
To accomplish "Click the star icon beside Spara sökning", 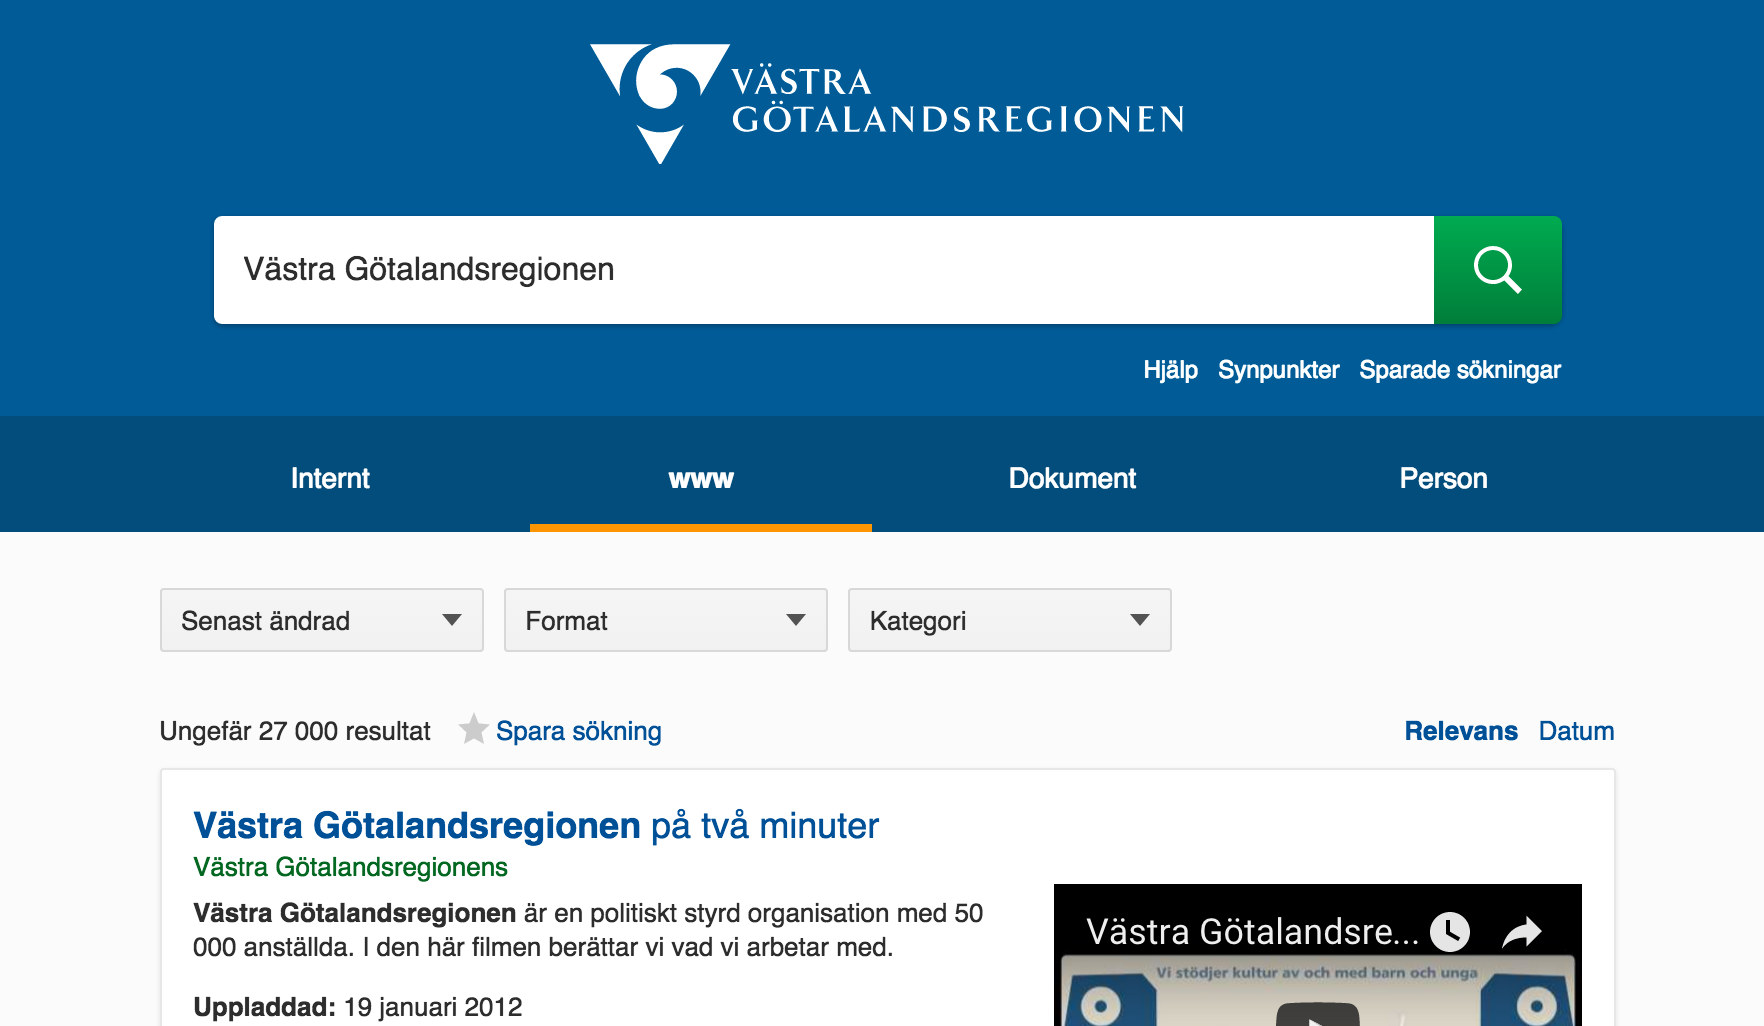I will tap(473, 730).
